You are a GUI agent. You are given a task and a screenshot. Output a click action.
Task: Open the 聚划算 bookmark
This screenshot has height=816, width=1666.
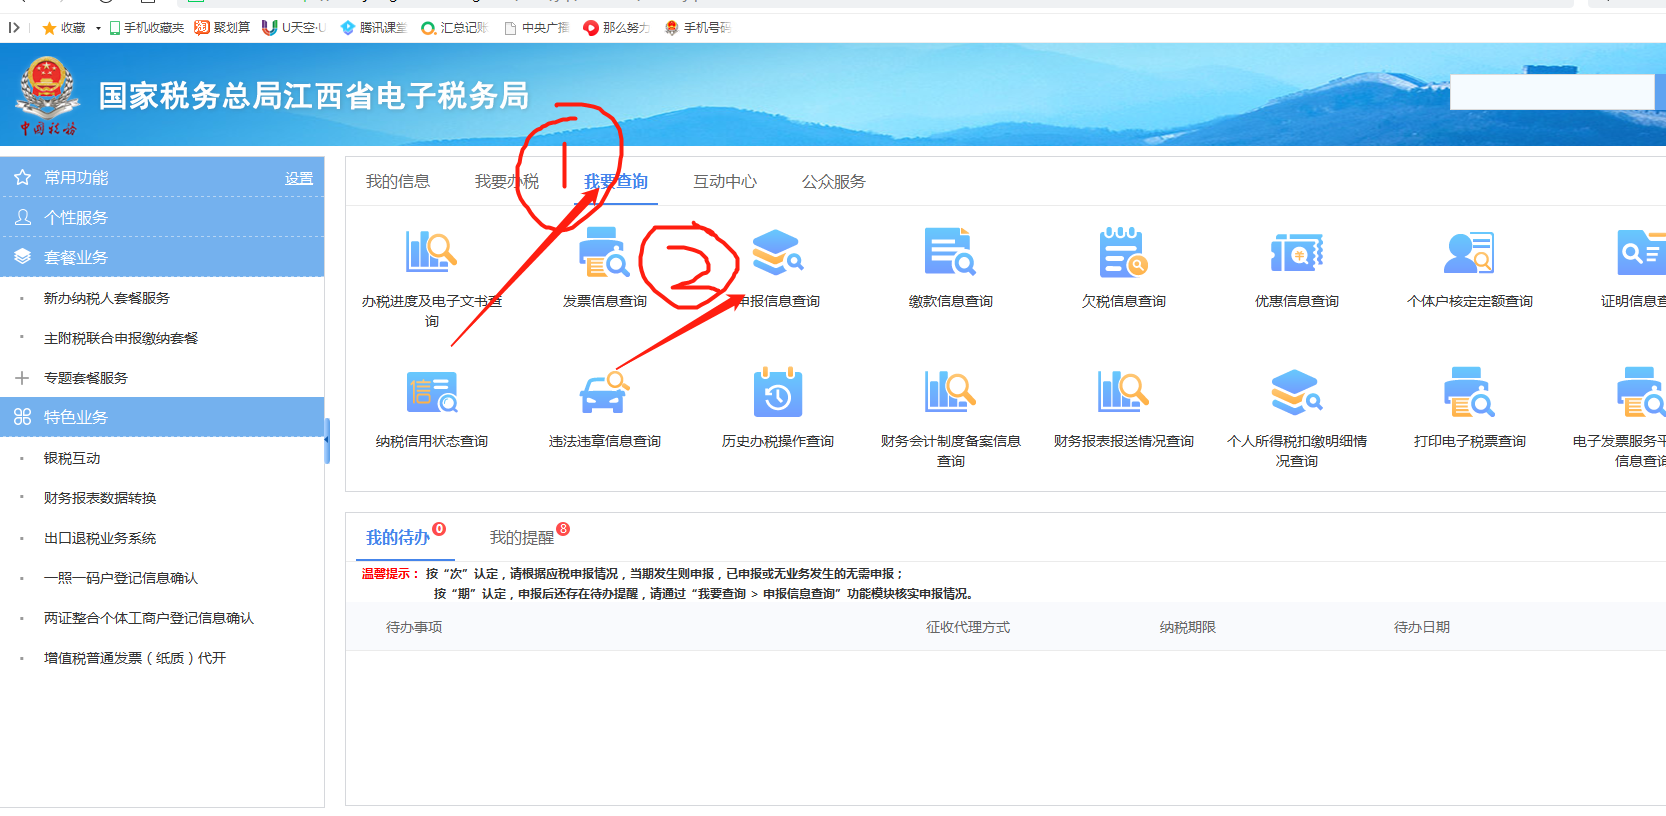(222, 28)
